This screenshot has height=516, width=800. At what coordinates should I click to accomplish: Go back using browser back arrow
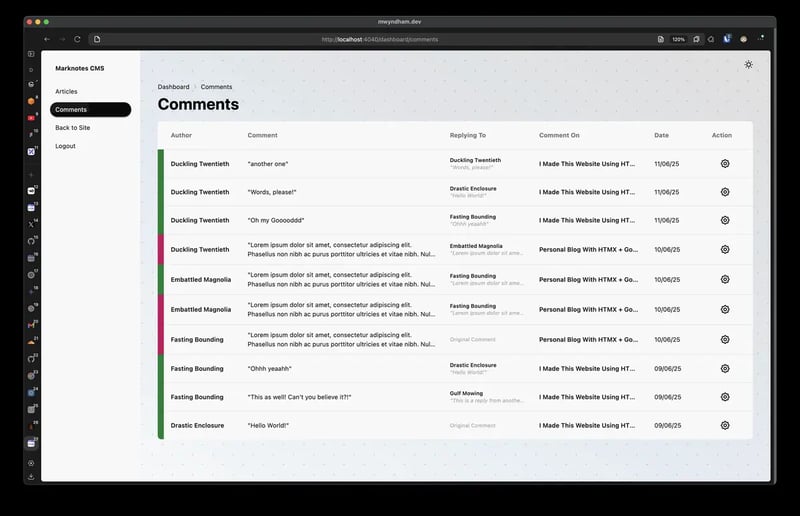47,39
